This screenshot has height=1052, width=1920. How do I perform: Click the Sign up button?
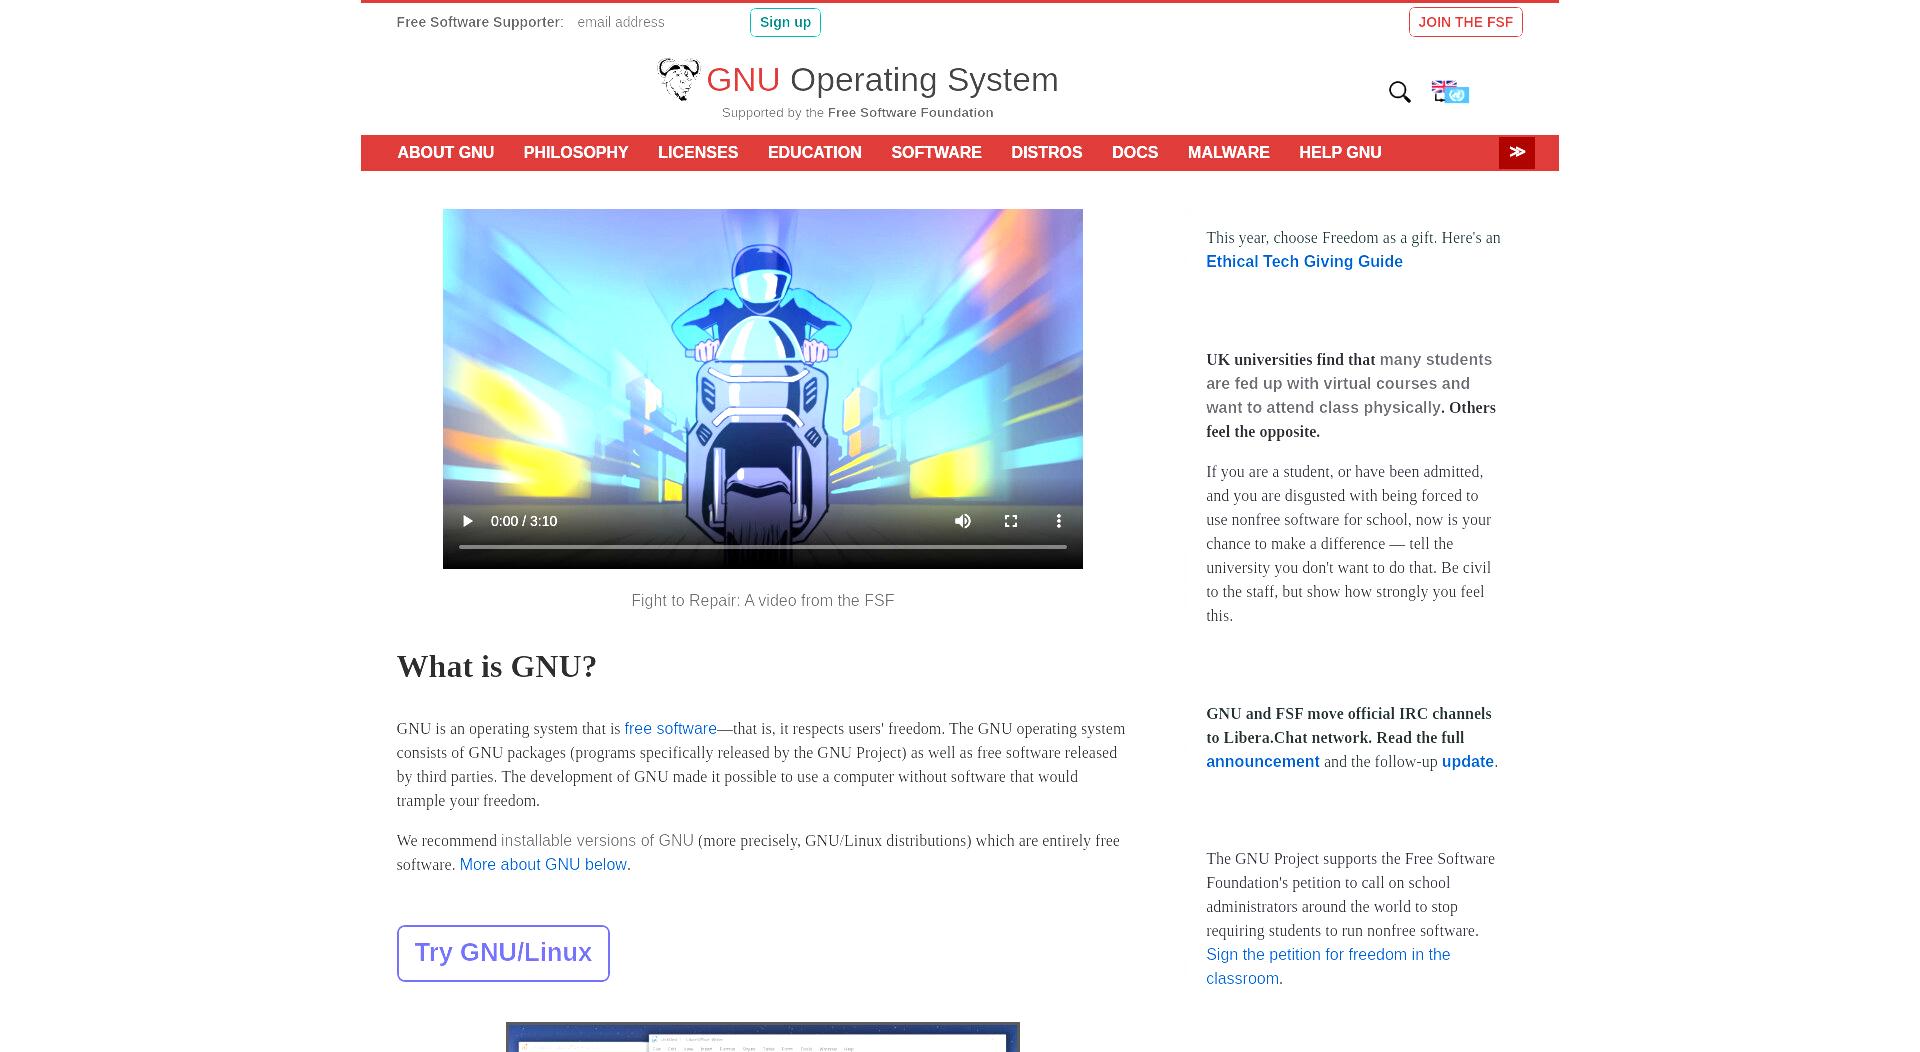coord(785,22)
